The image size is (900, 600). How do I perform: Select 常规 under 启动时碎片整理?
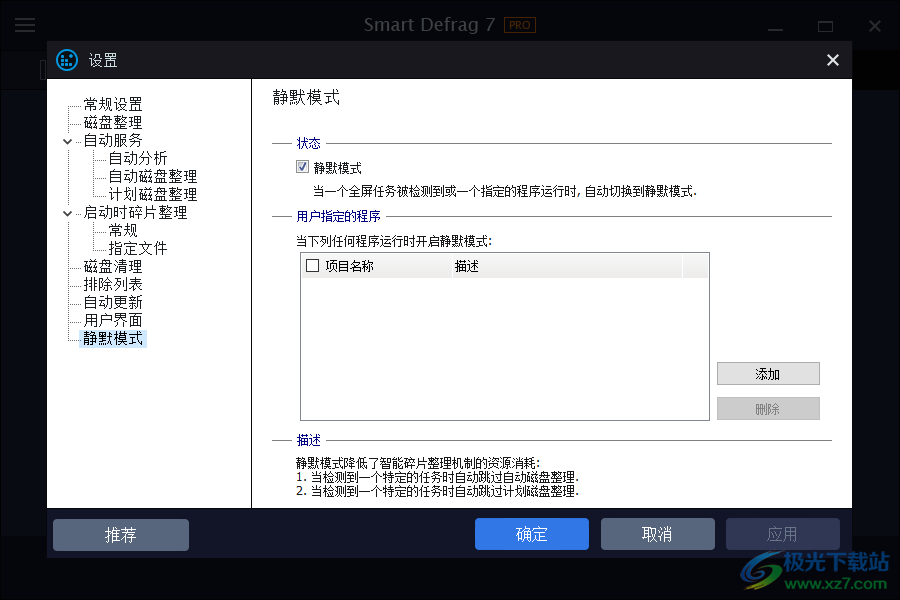123,231
